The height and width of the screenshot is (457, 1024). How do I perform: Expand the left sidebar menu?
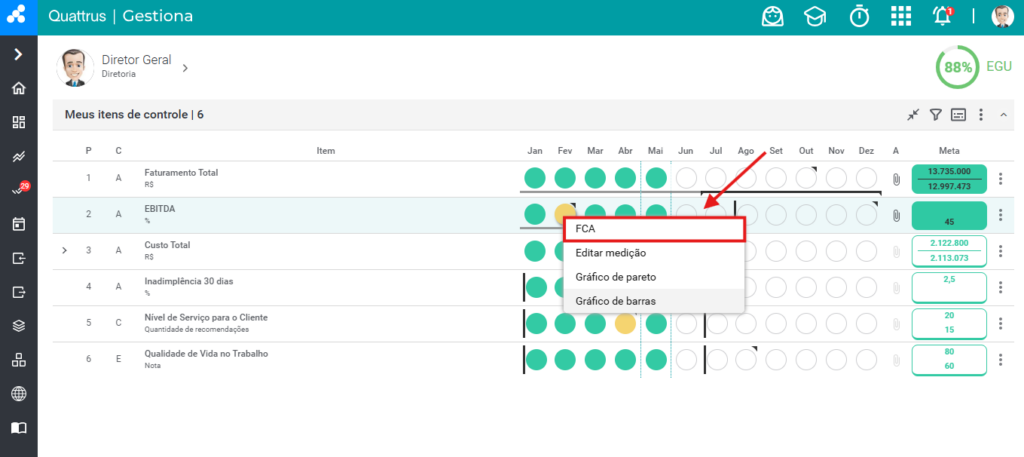pos(19,54)
